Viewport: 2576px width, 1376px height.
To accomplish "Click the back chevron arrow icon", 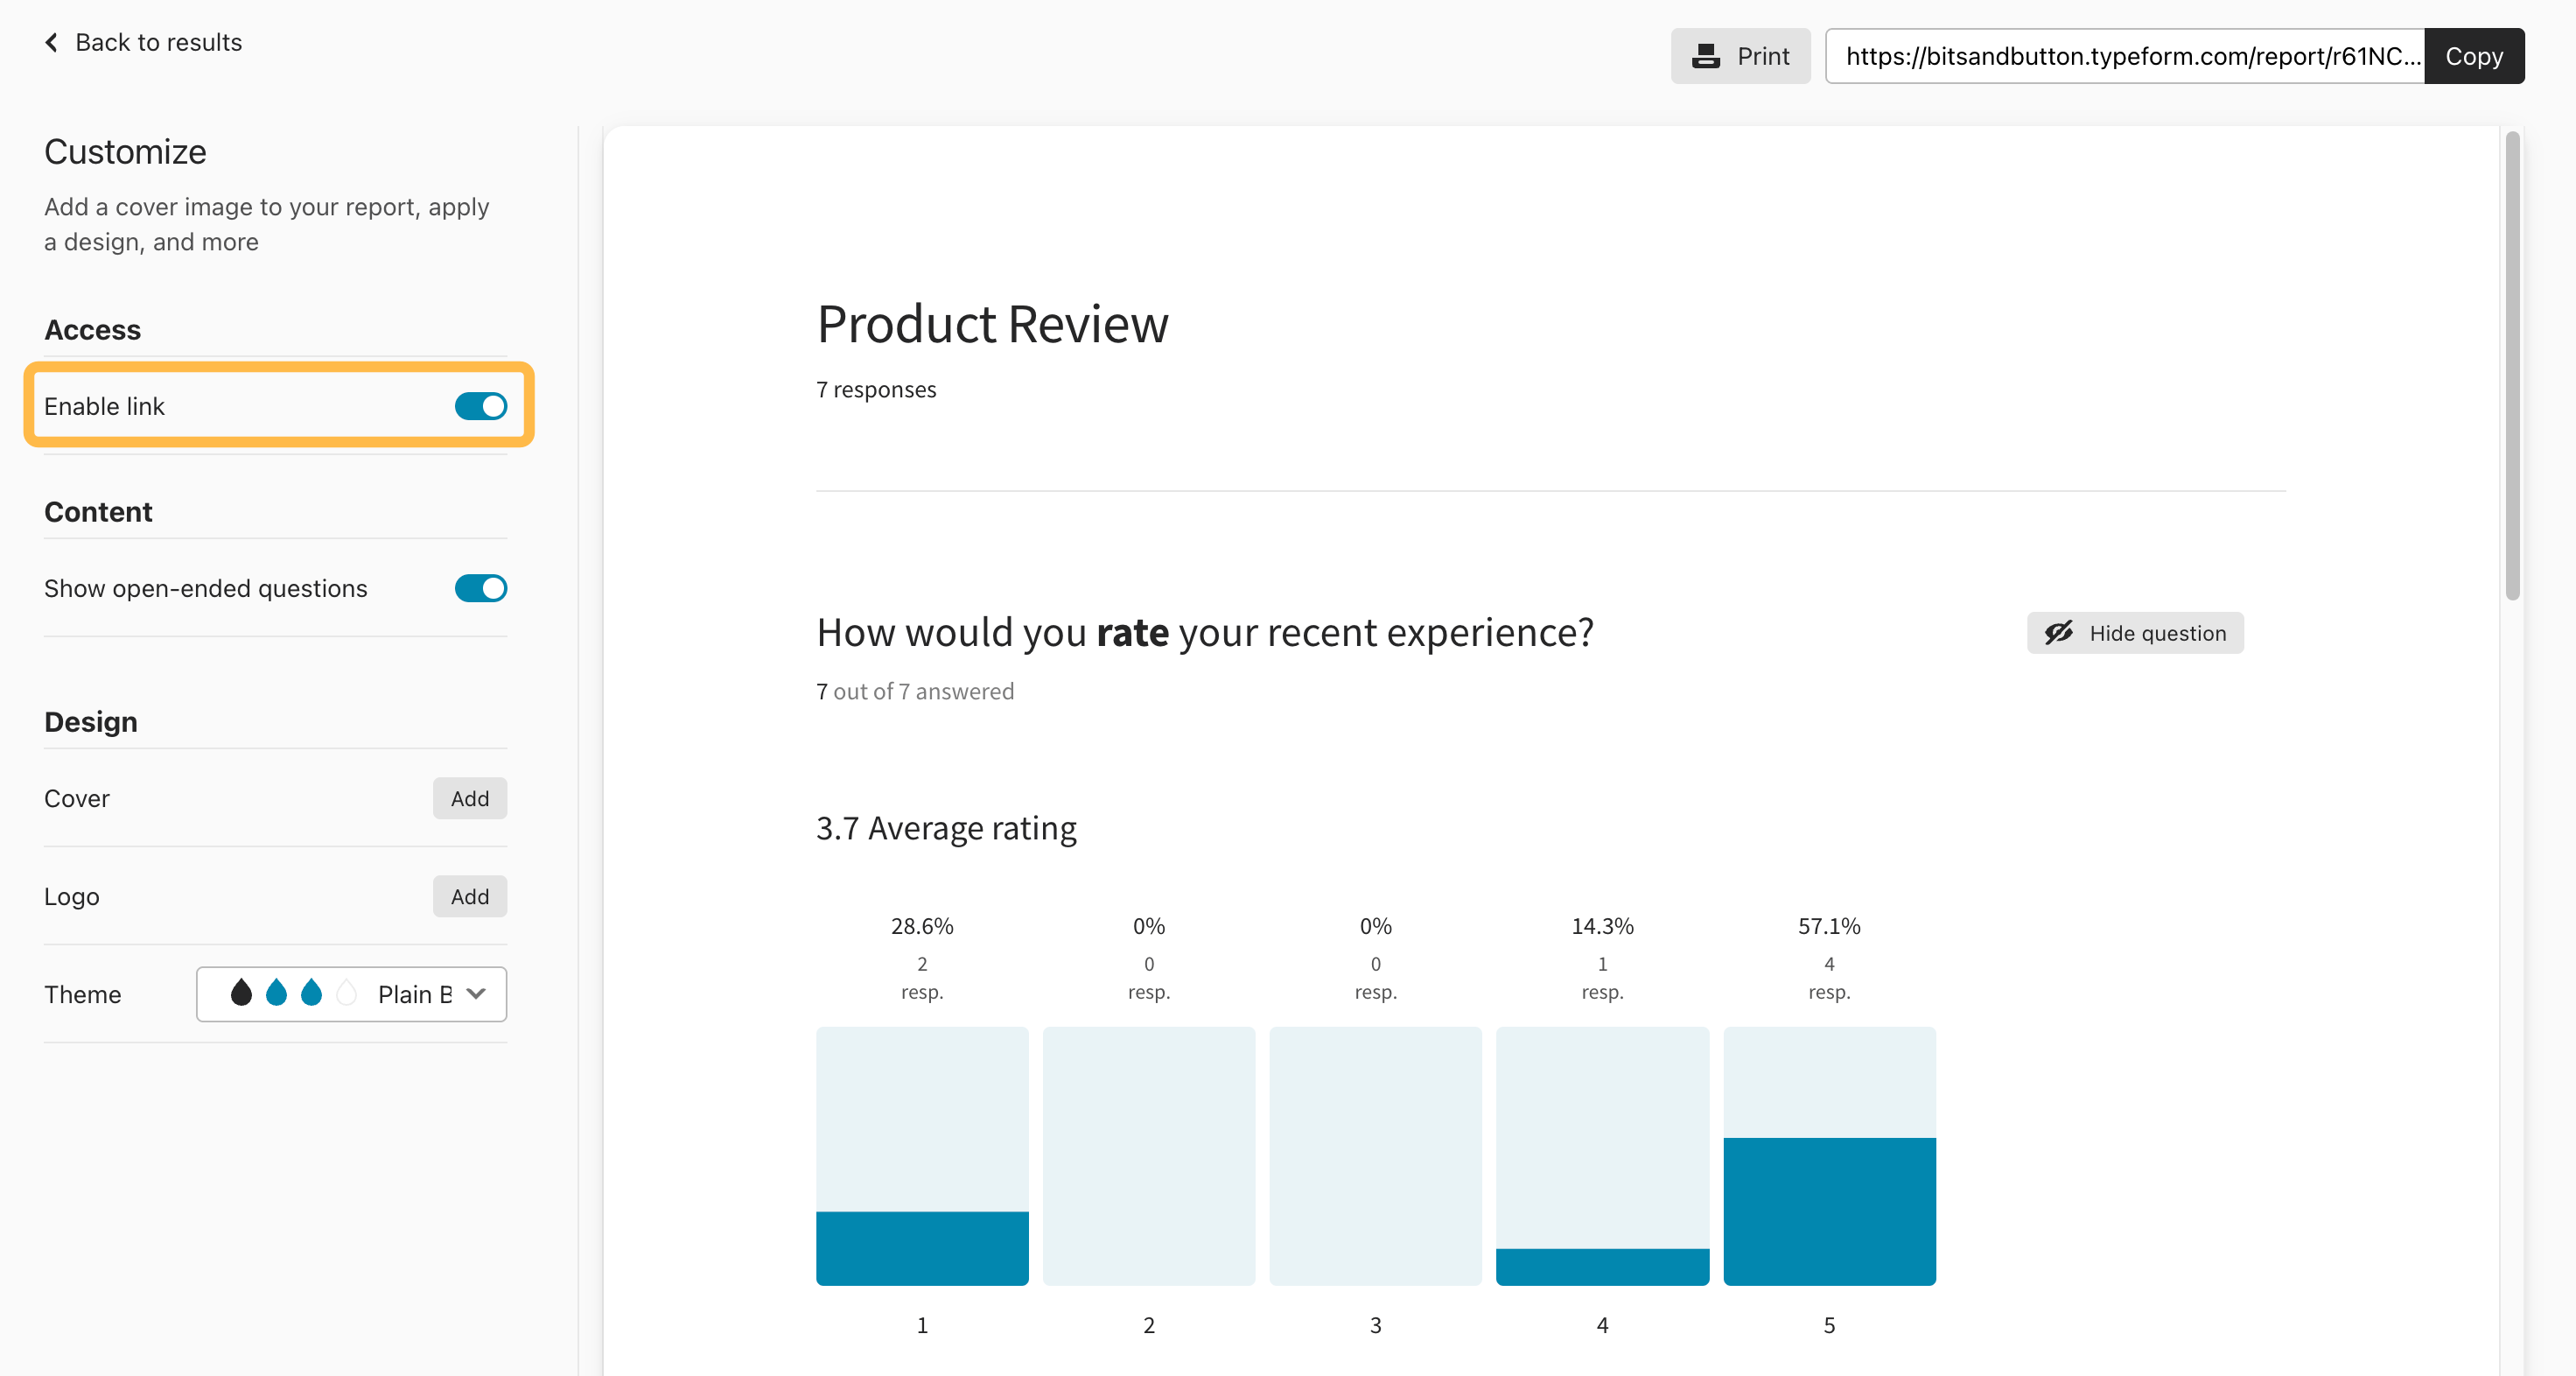I will click(x=51, y=42).
